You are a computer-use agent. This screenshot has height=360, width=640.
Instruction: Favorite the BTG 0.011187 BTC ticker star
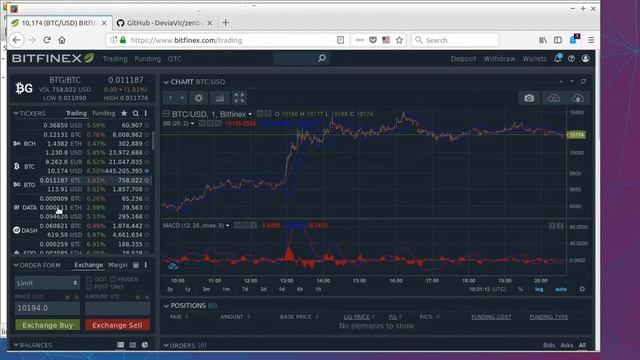(147, 180)
